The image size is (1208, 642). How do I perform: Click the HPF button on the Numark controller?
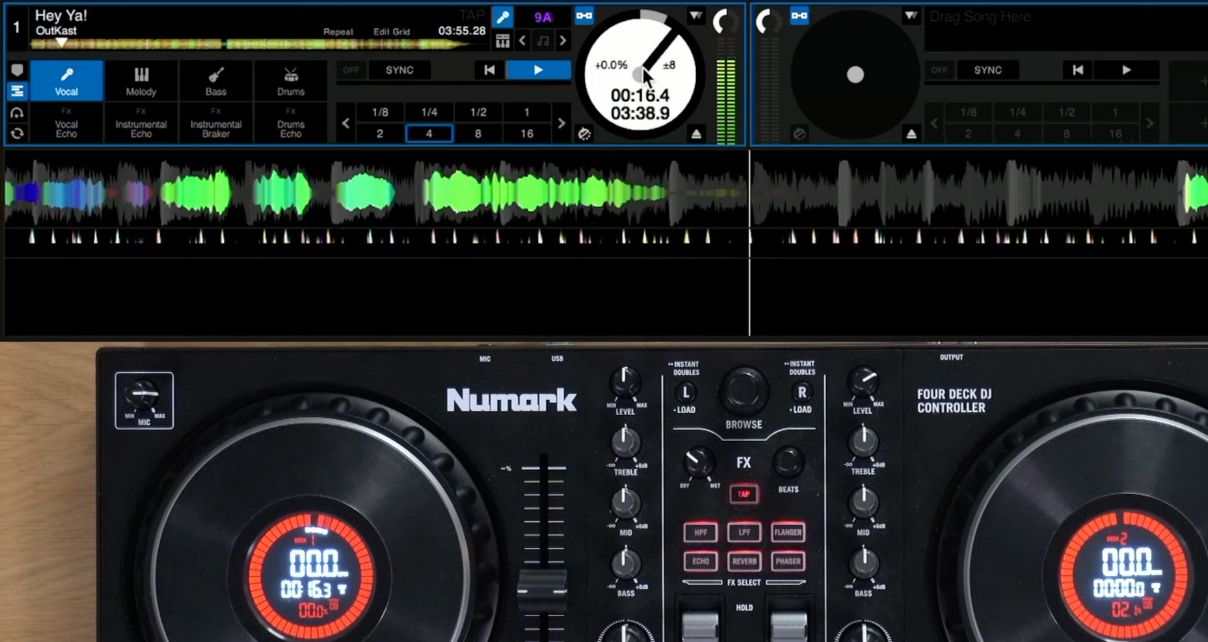point(701,533)
